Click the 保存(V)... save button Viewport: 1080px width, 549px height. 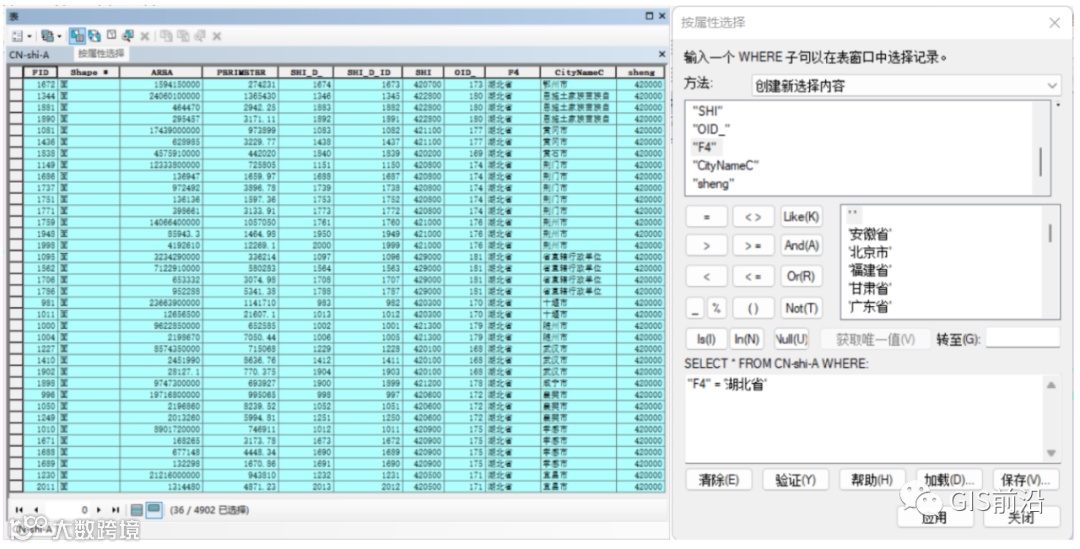[1026, 480]
